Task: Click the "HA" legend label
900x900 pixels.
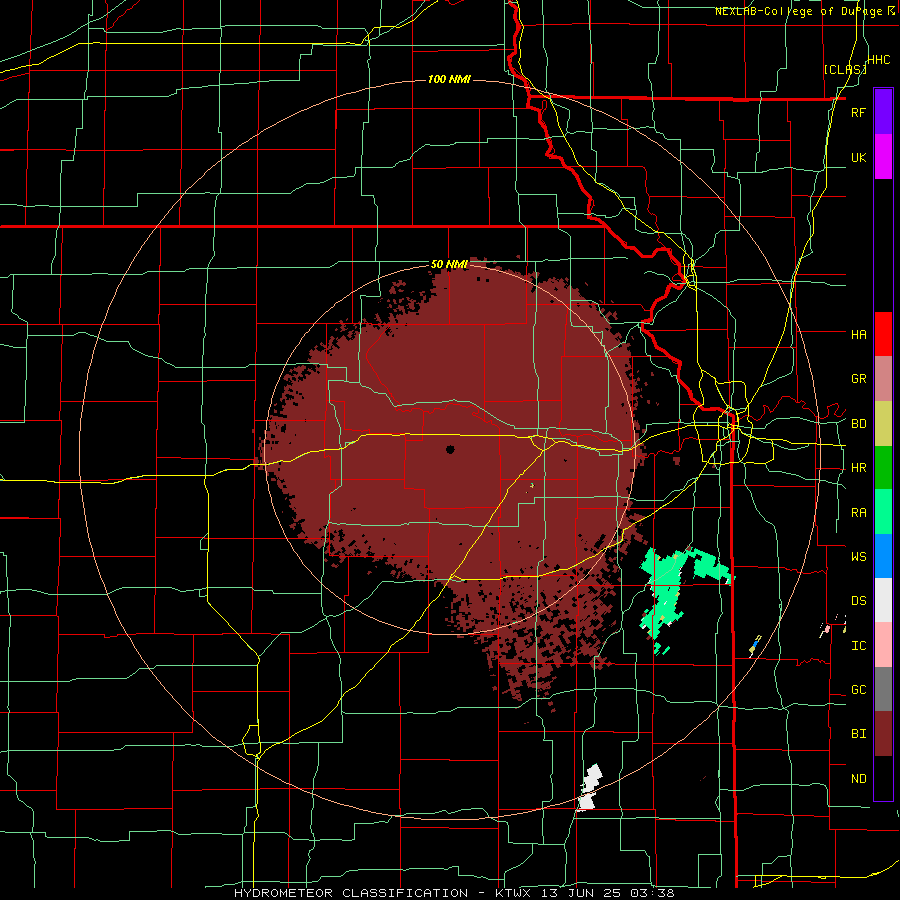Action: pyautogui.click(x=858, y=334)
